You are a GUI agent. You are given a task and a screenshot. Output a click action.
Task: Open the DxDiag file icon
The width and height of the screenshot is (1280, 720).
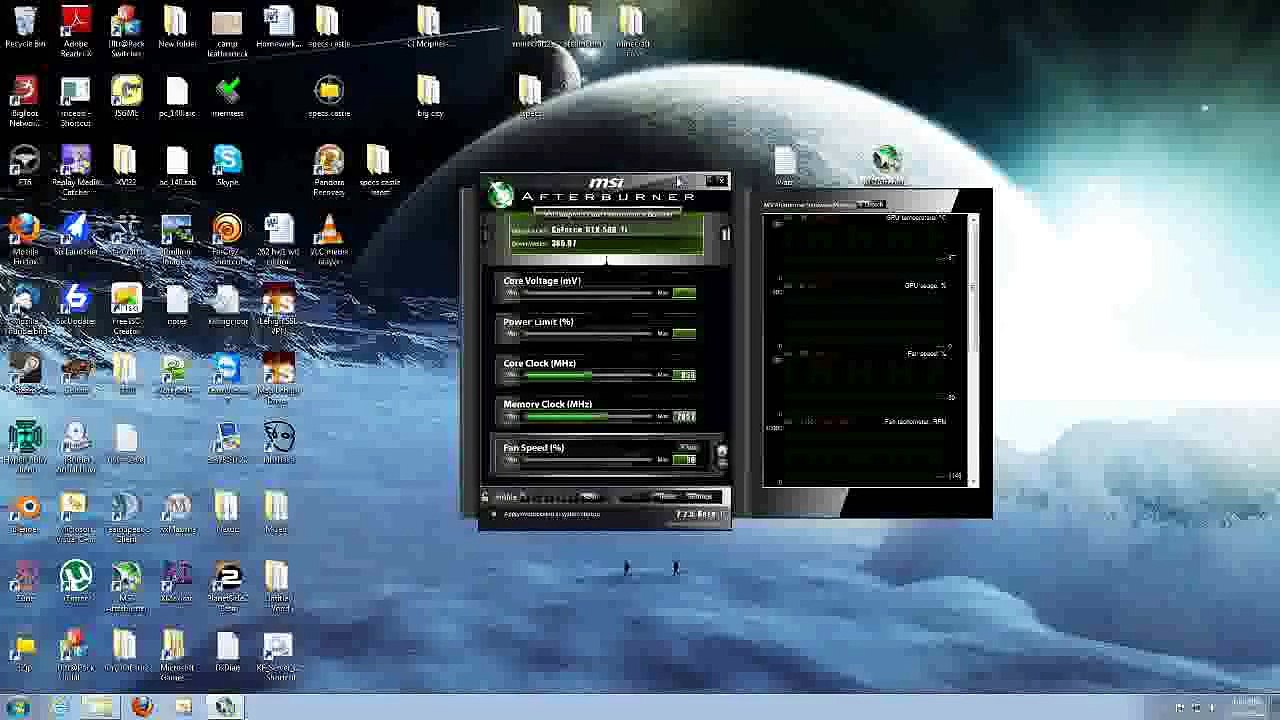pyautogui.click(x=227, y=652)
